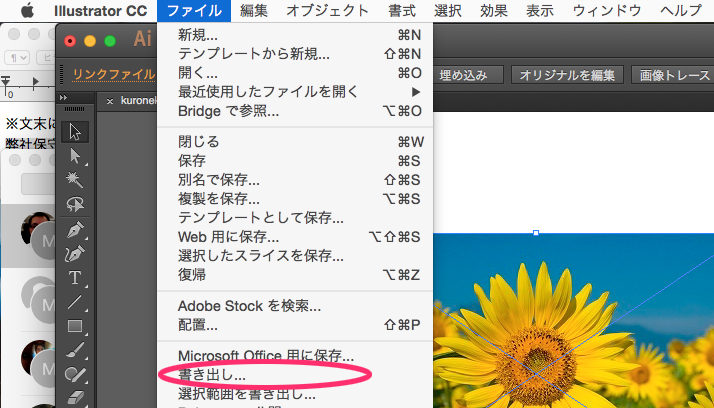Choose 新規... from the File menu

click(x=295, y=35)
